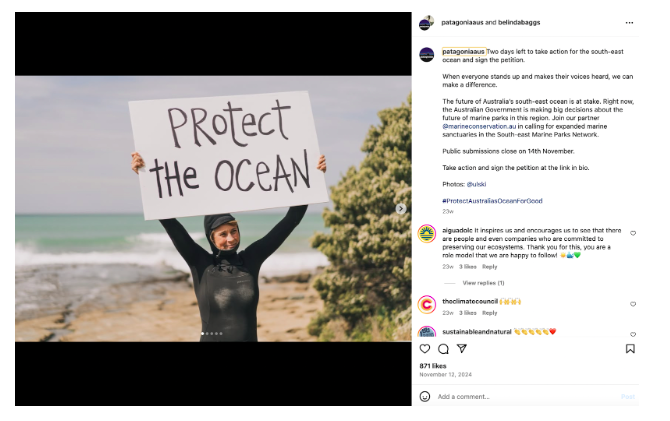Click the patagoniaaus profile avatar in header
Image resolution: width=670 pixels, height=421 pixels.
(x=426, y=22)
